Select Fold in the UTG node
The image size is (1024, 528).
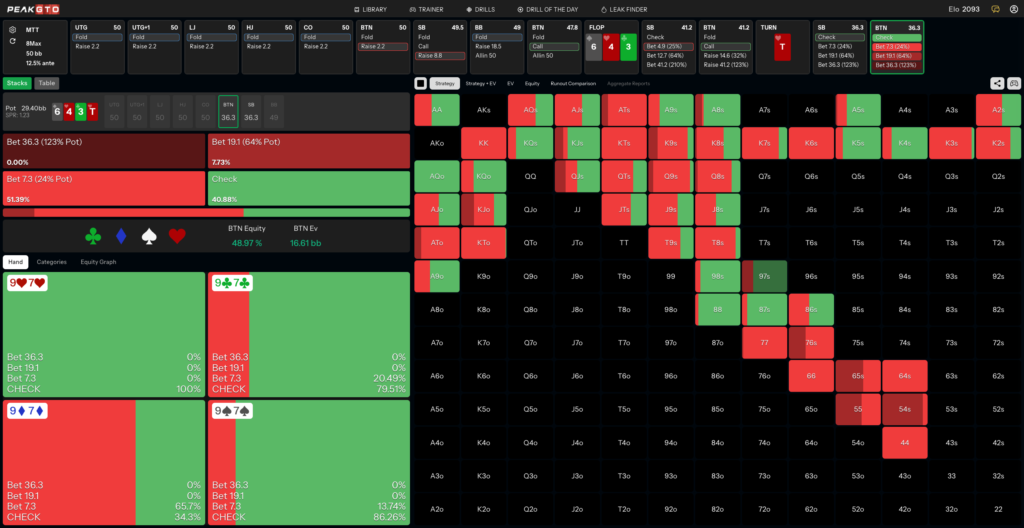[x=97, y=37]
